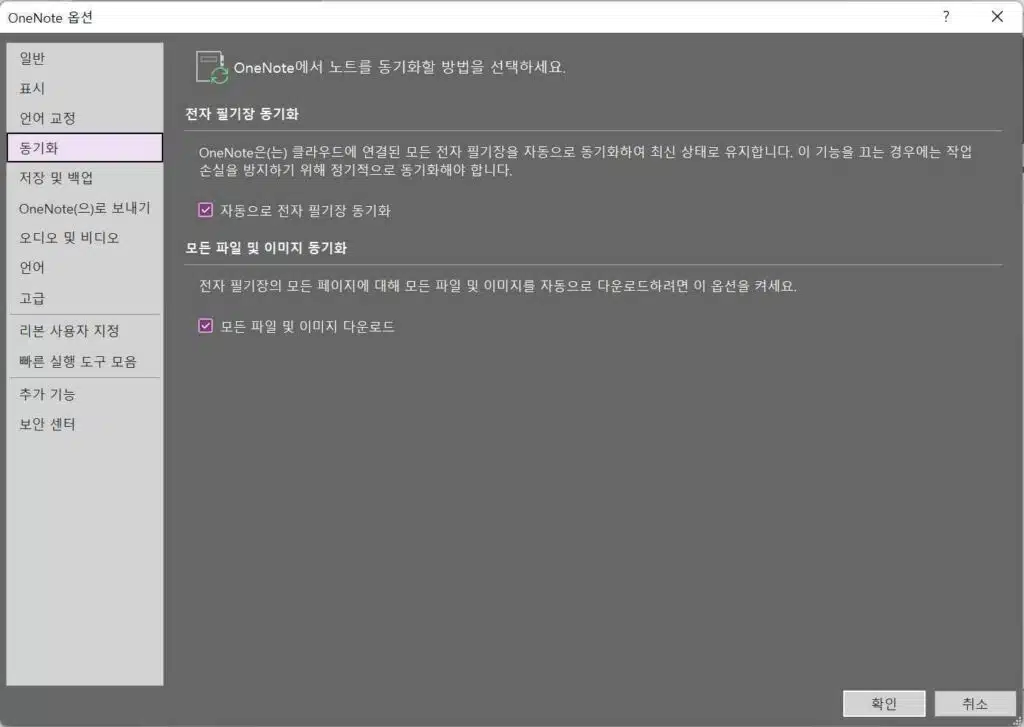
Task: Click the notebook sync icon in header
Action: (212, 67)
